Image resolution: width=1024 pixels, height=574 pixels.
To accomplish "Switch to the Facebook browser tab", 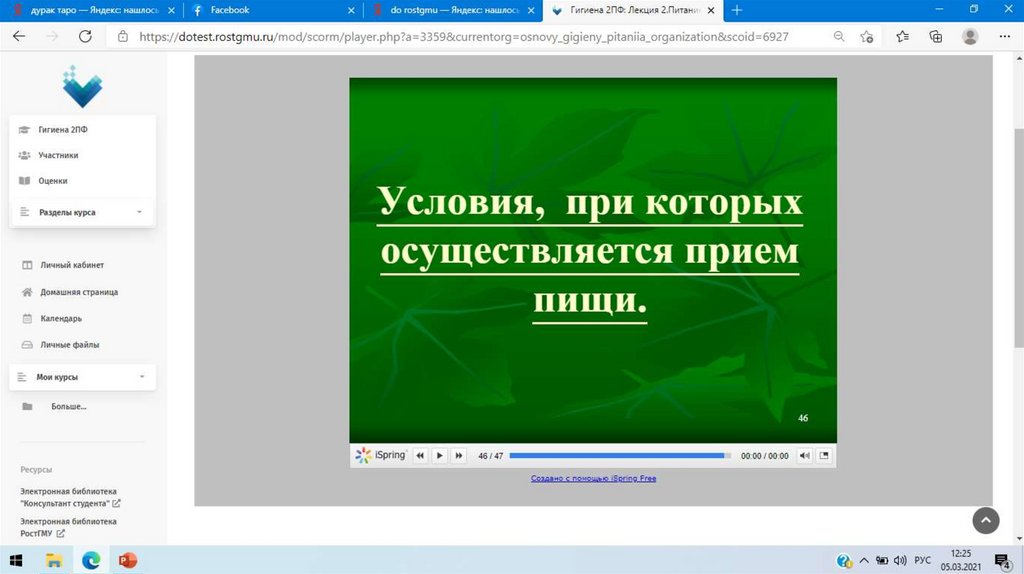I will (270, 10).
